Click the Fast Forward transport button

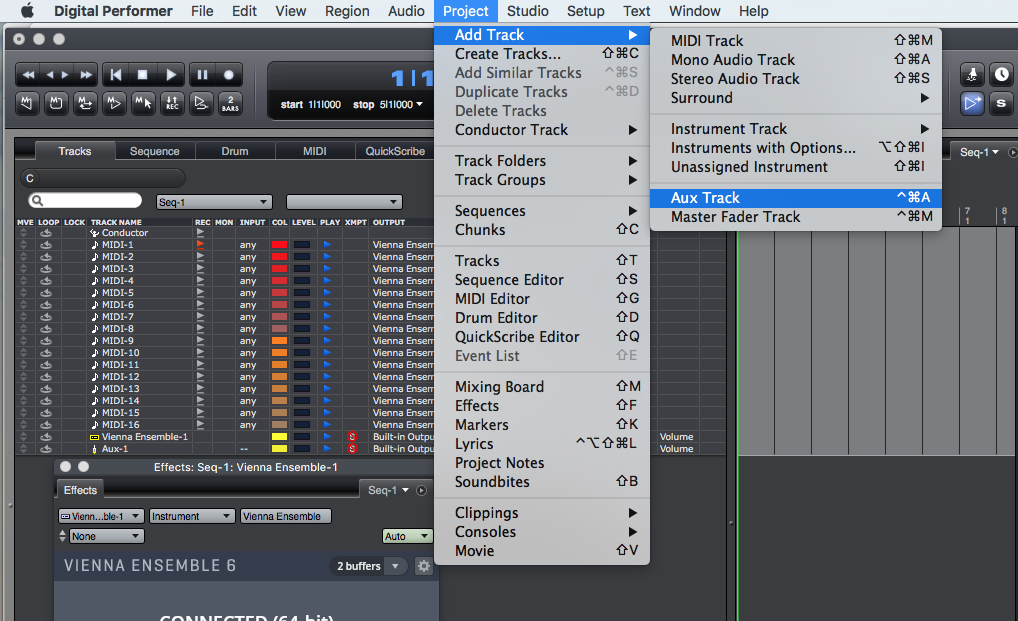(x=86, y=75)
